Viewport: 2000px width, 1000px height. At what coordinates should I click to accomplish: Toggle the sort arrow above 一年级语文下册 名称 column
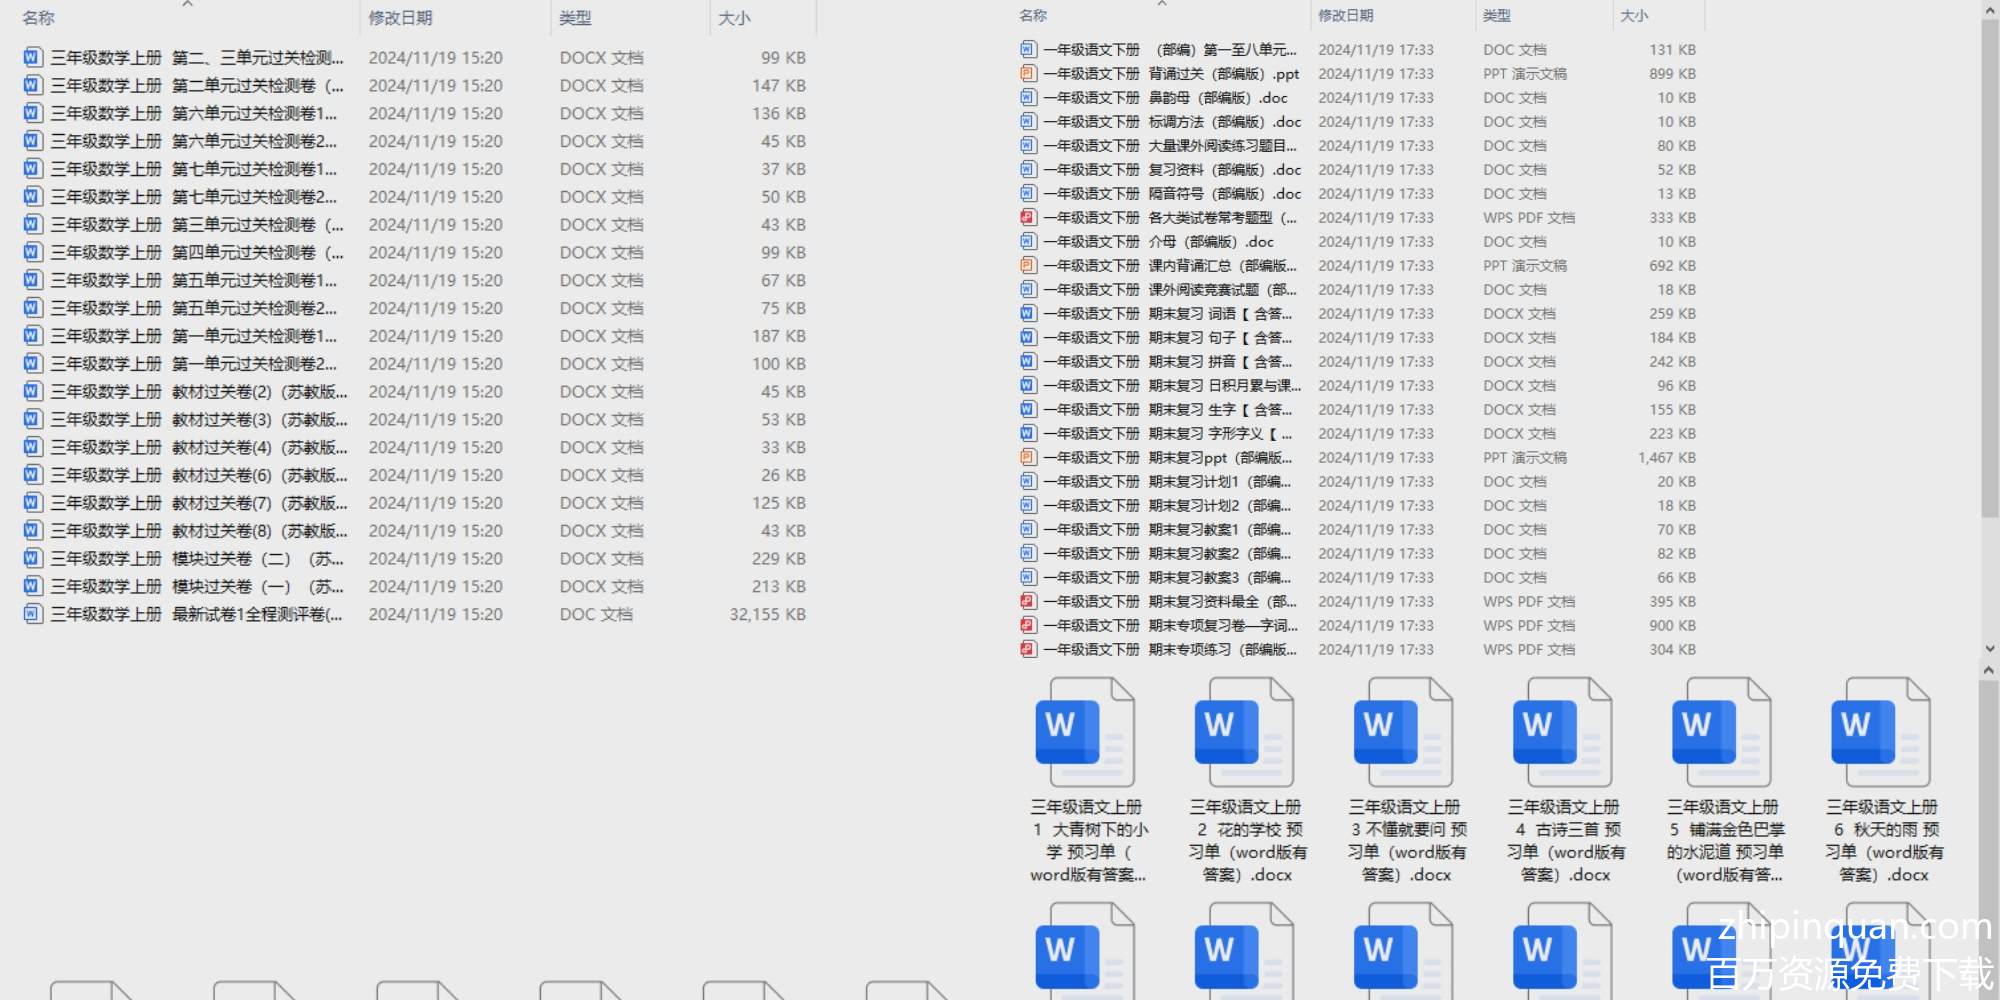pos(1162,4)
